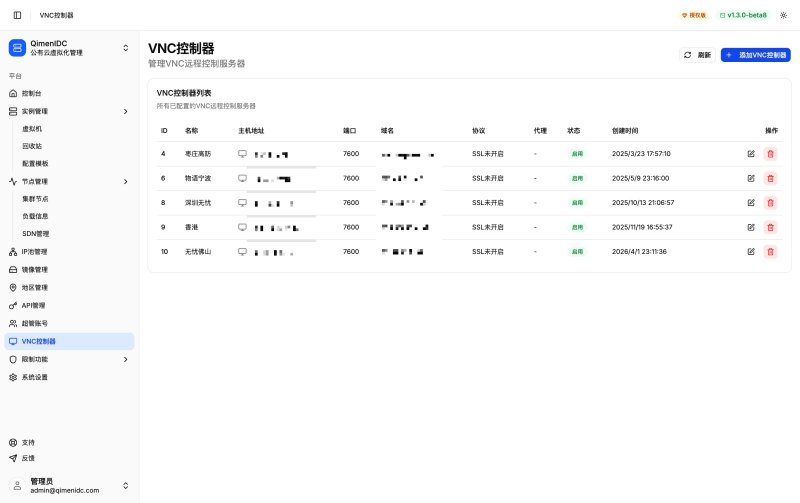Open IP池管理 page

[69, 252]
